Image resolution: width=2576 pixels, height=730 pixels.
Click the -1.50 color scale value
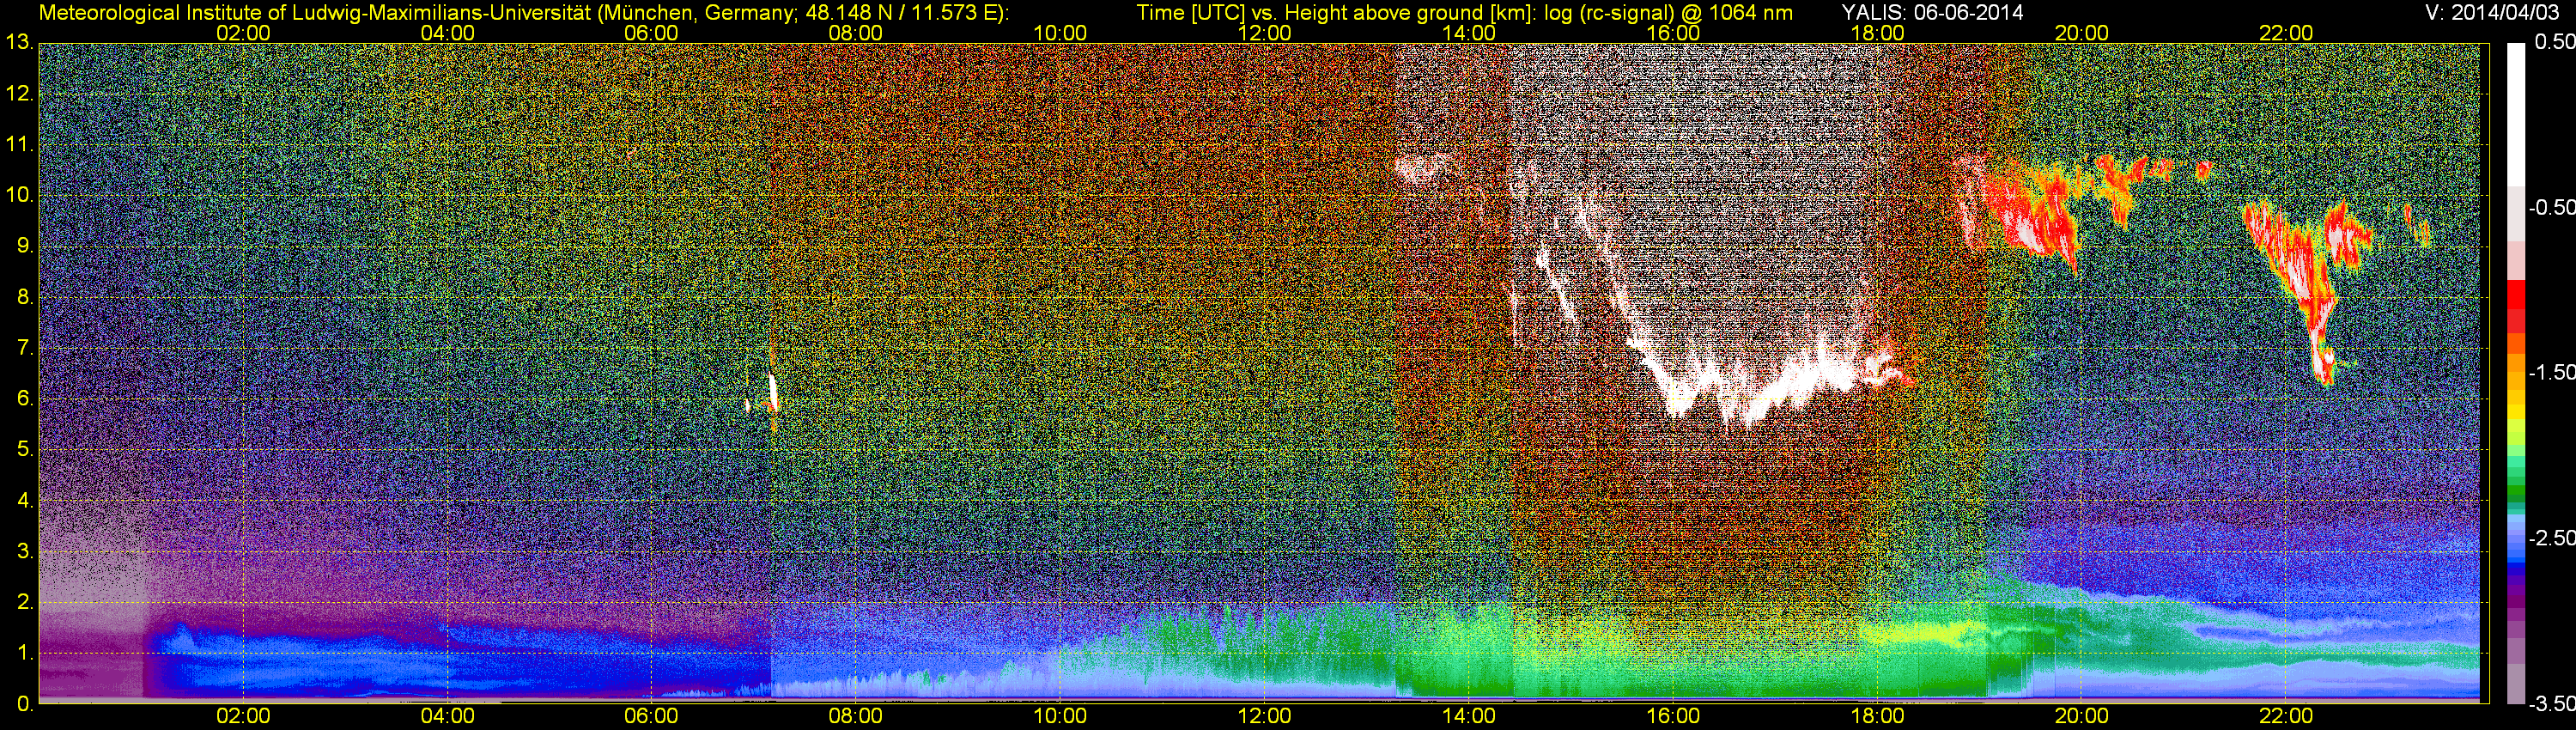click(x=2551, y=373)
